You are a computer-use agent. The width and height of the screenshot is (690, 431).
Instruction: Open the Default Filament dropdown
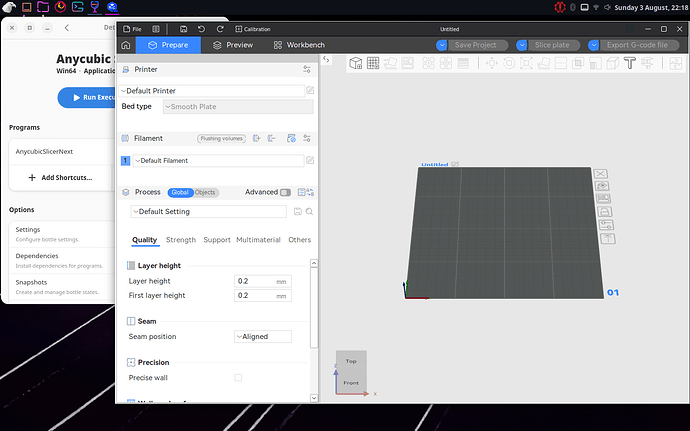click(x=218, y=161)
